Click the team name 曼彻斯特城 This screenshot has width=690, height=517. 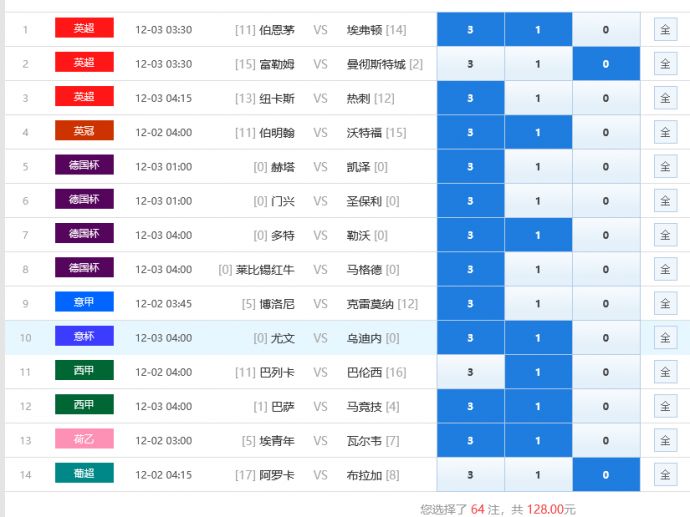coord(376,64)
